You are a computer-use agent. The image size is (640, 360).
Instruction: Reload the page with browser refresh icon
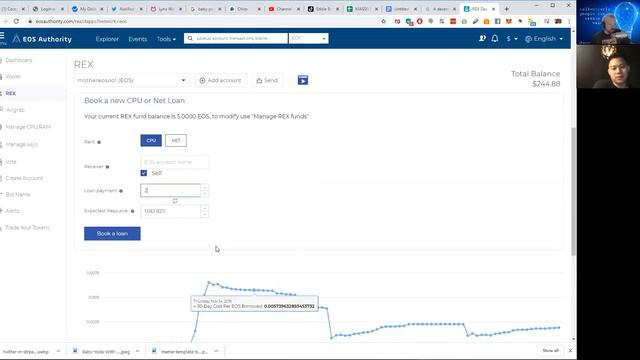pyautogui.click(x=16, y=21)
